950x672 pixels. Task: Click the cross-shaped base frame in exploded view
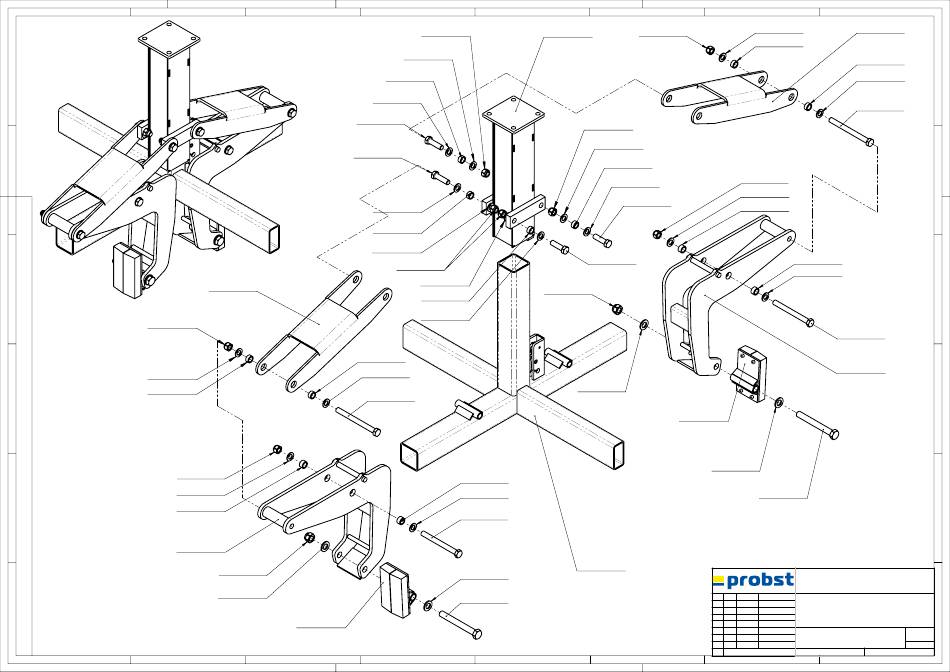tap(513, 362)
